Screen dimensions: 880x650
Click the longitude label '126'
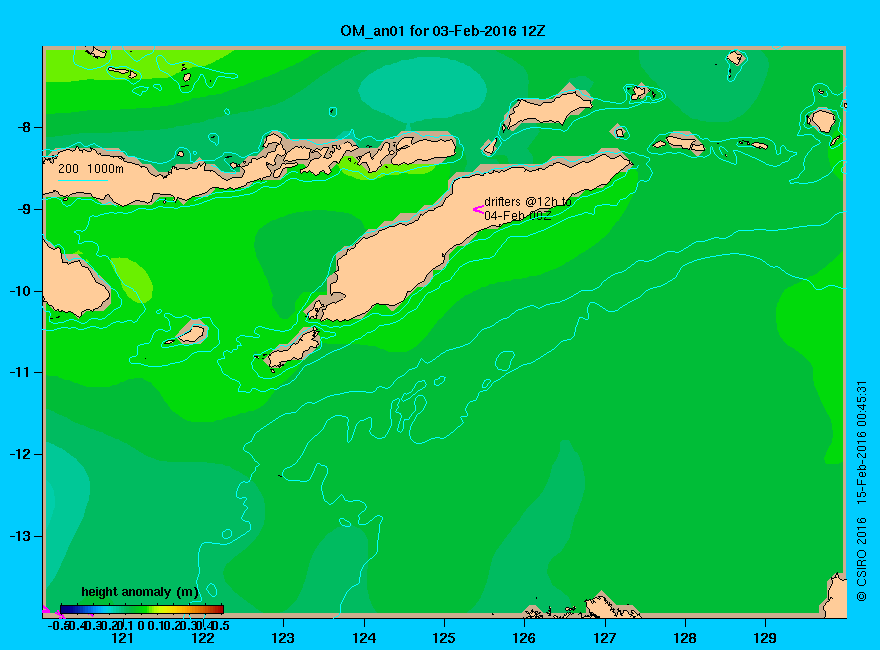524,638
